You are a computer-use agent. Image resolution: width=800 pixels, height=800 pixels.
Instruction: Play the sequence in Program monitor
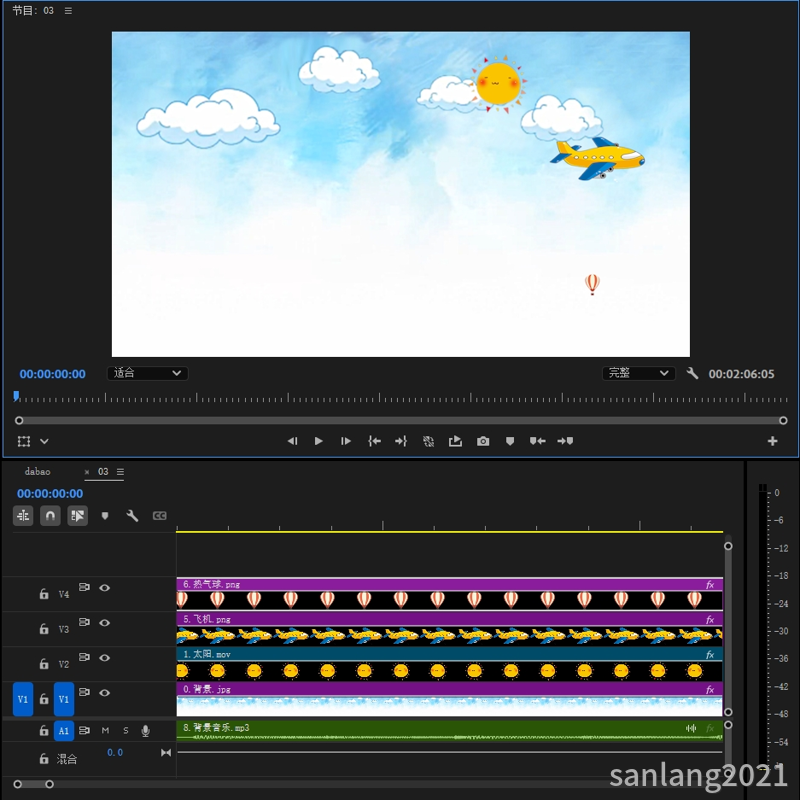click(318, 441)
